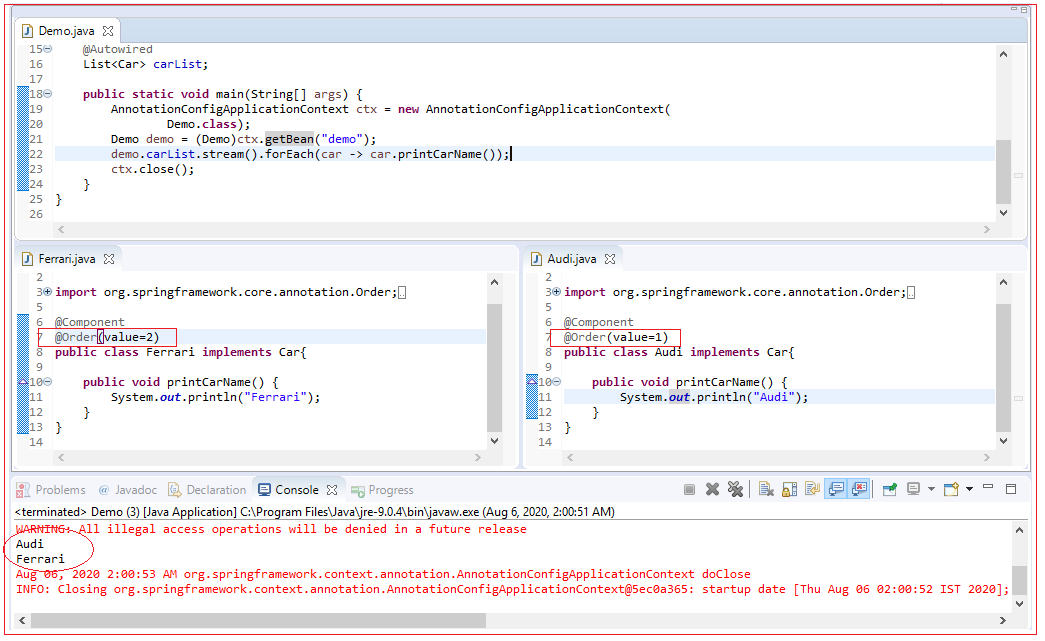Close the Ferrari.java editor tab

(x=109, y=259)
